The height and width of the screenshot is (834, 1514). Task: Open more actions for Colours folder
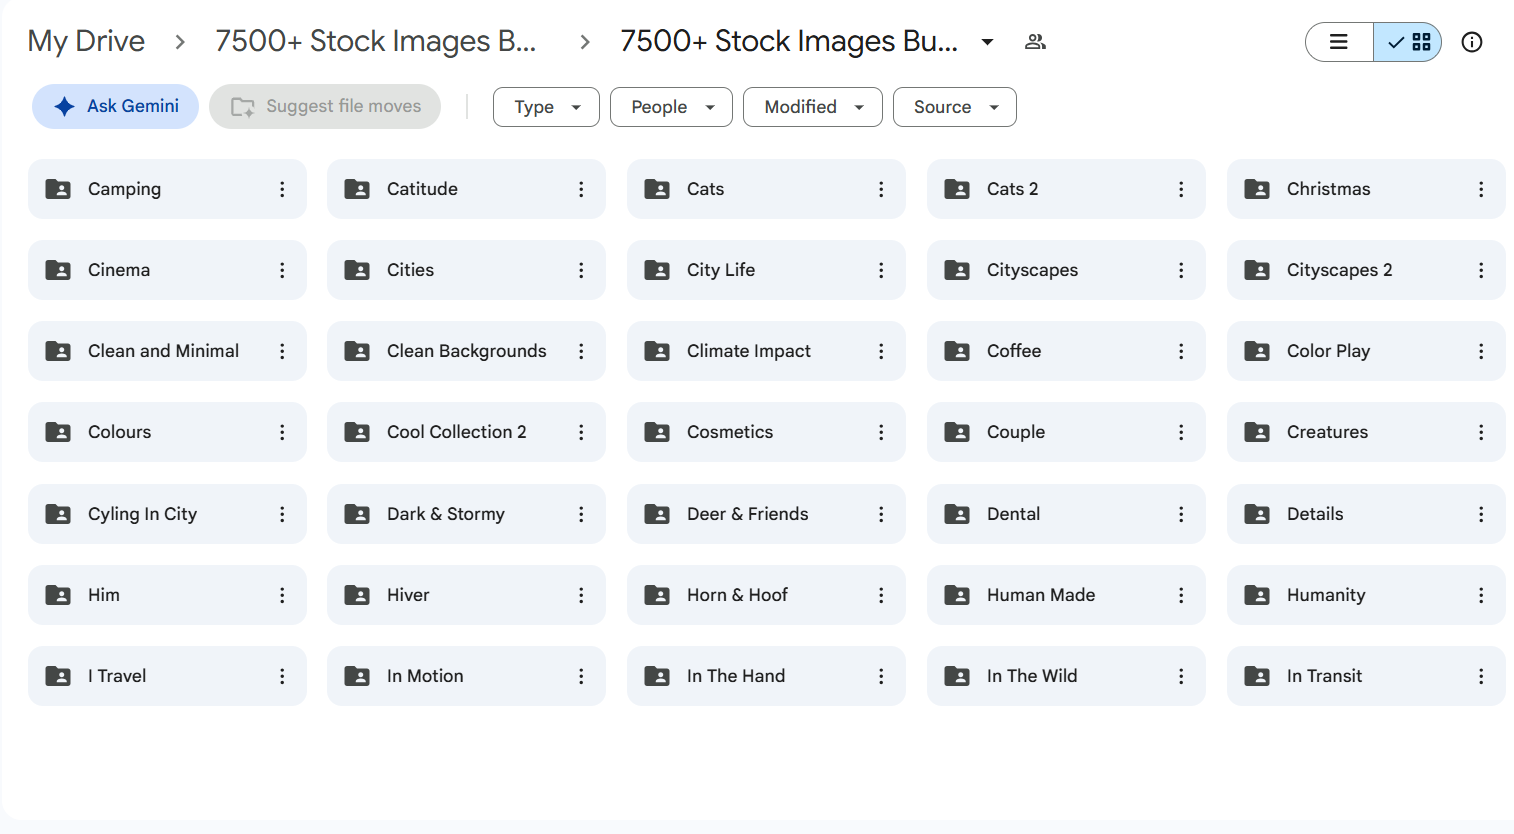point(282,432)
